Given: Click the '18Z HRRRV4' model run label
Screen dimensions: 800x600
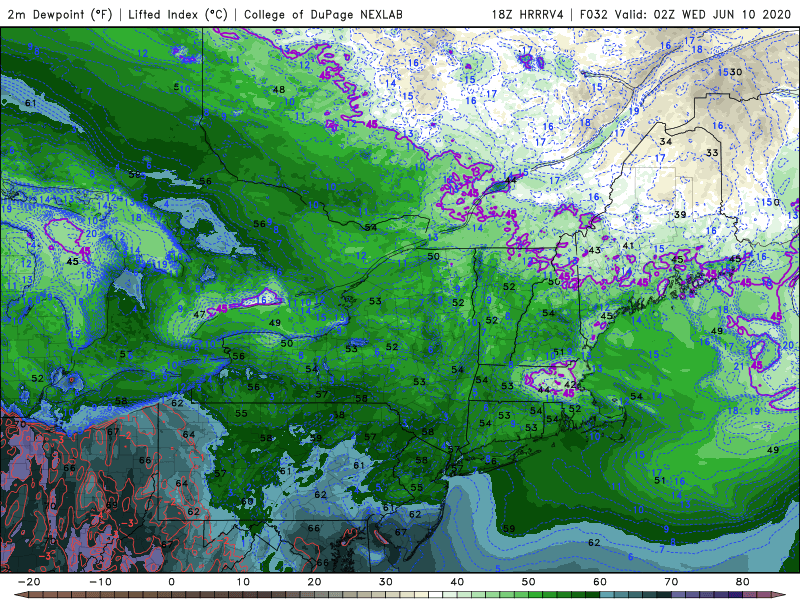Looking at the screenshot, I should [527, 14].
